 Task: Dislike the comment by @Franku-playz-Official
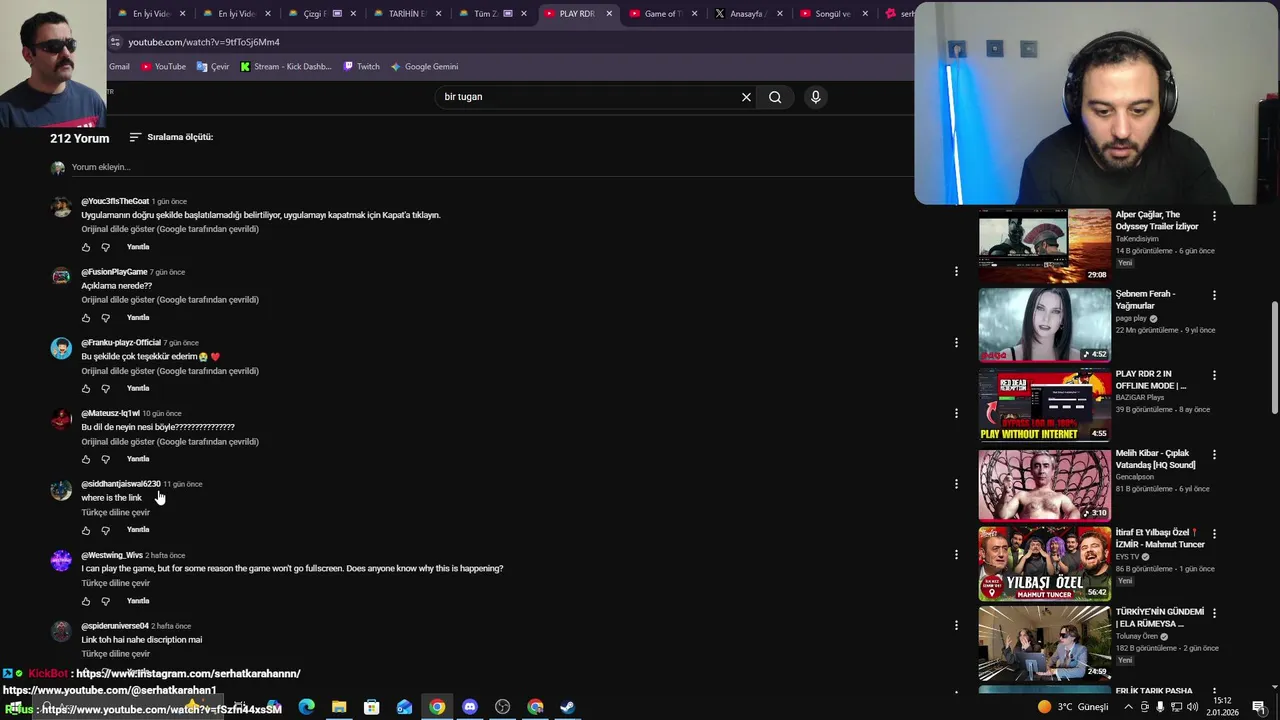point(106,389)
